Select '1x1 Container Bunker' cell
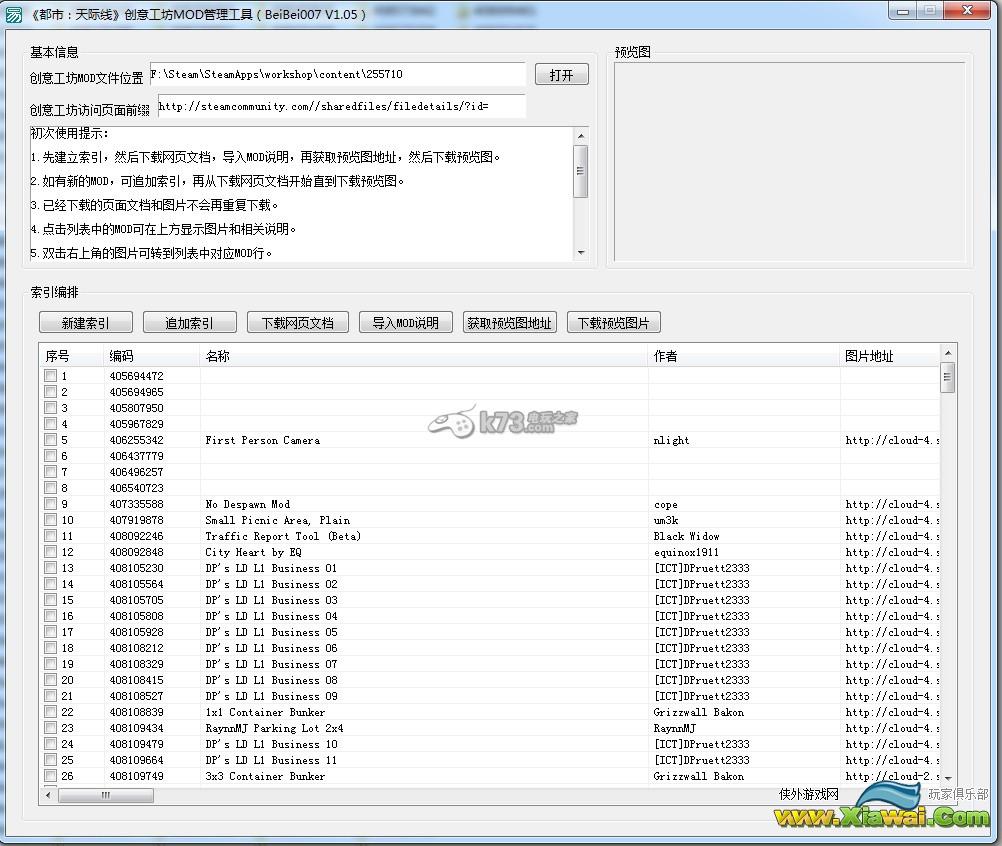The height and width of the screenshot is (846, 1002). pos(265,712)
